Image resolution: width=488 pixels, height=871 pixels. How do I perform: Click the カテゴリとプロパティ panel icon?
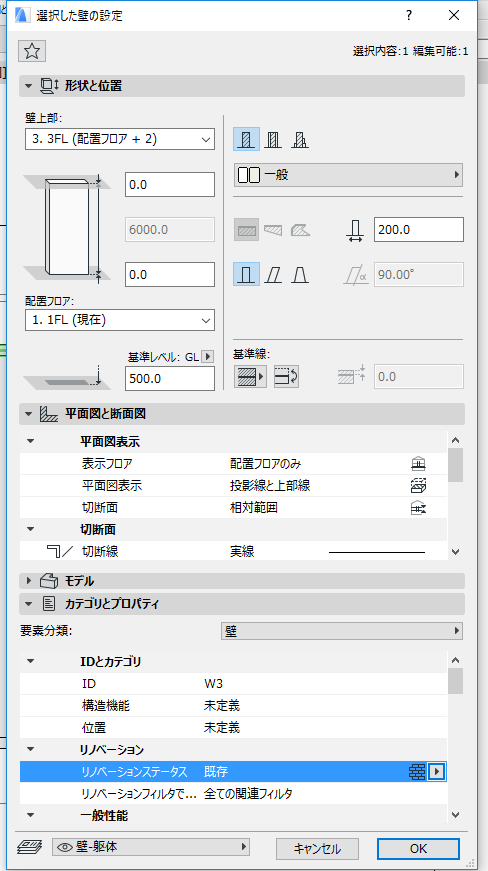click(x=49, y=603)
